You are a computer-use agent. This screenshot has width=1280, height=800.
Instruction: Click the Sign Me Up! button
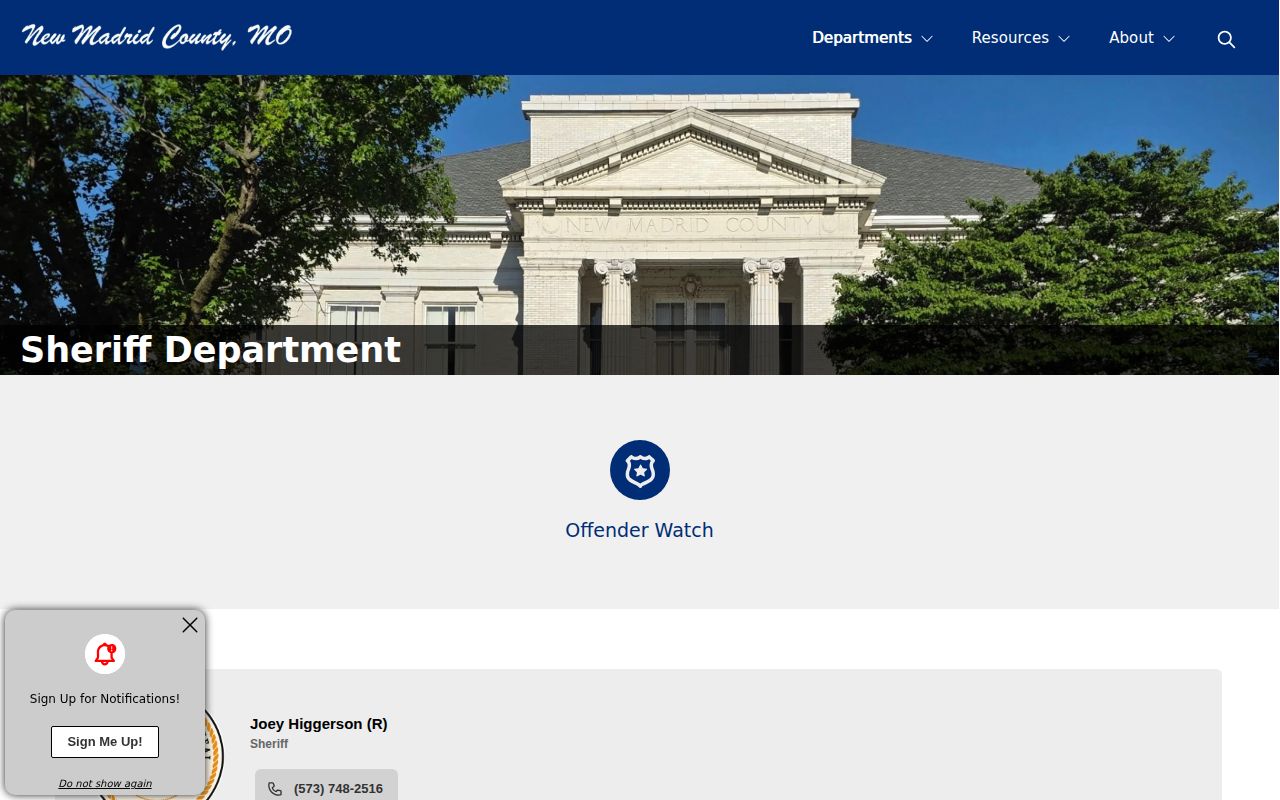point(105,742)
